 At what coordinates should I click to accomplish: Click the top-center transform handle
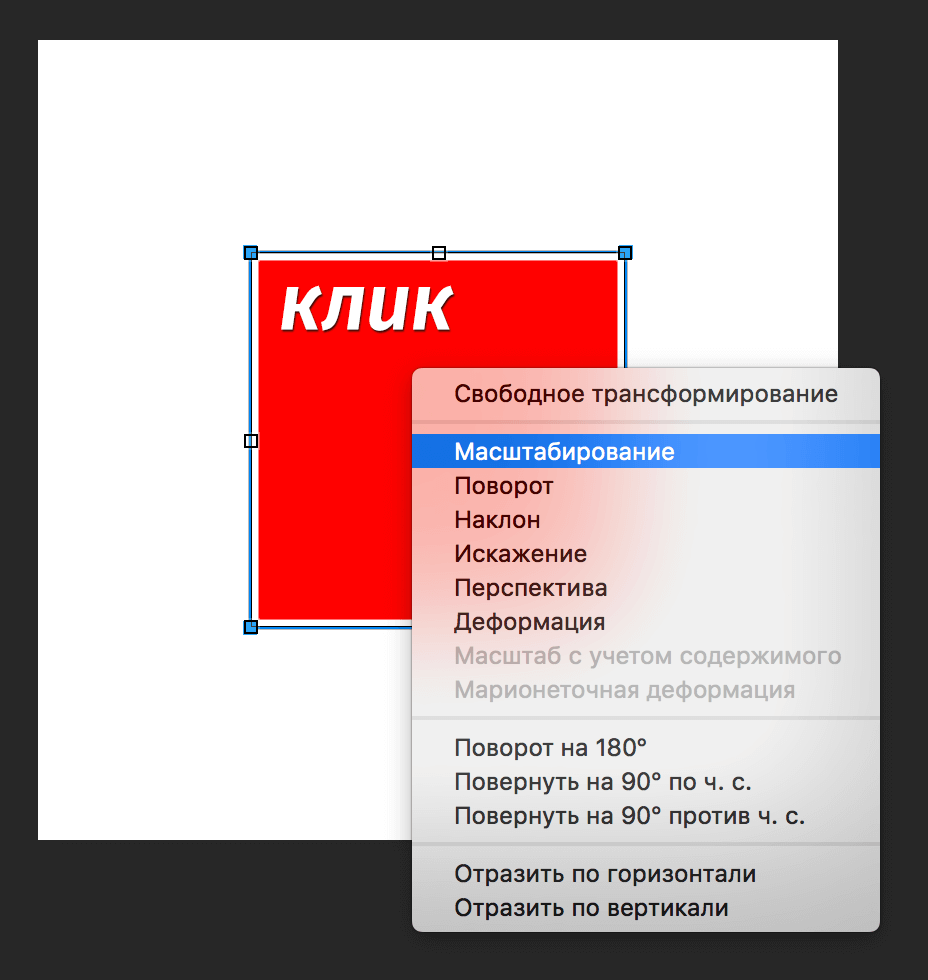[x=437, y=251]
